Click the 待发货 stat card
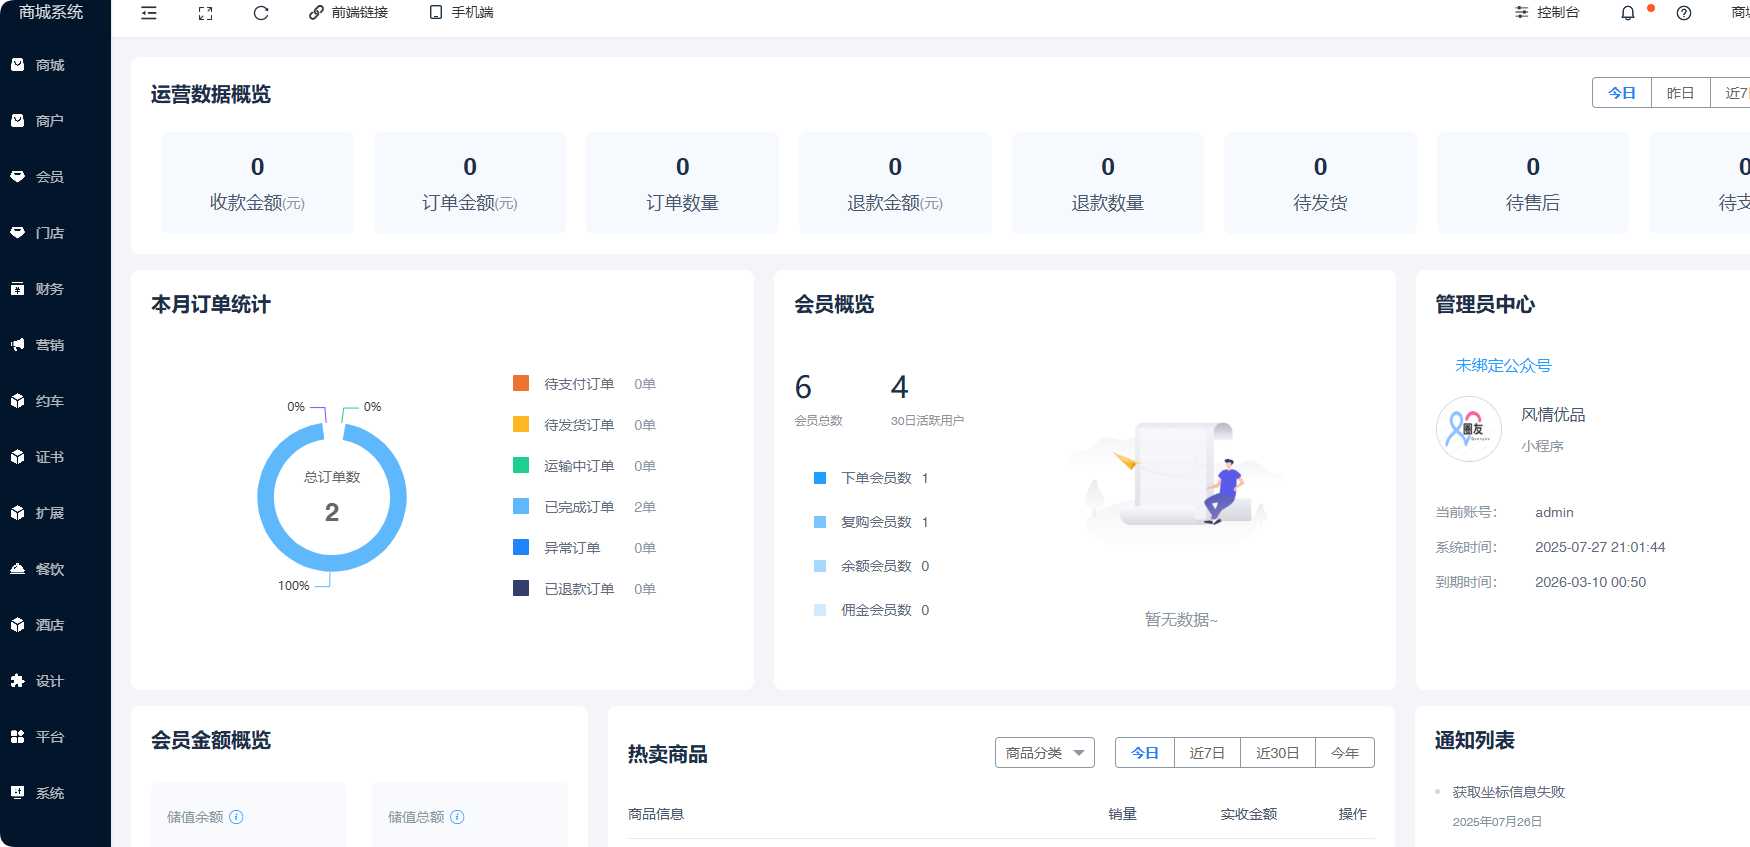 (x=1321, y=183)
